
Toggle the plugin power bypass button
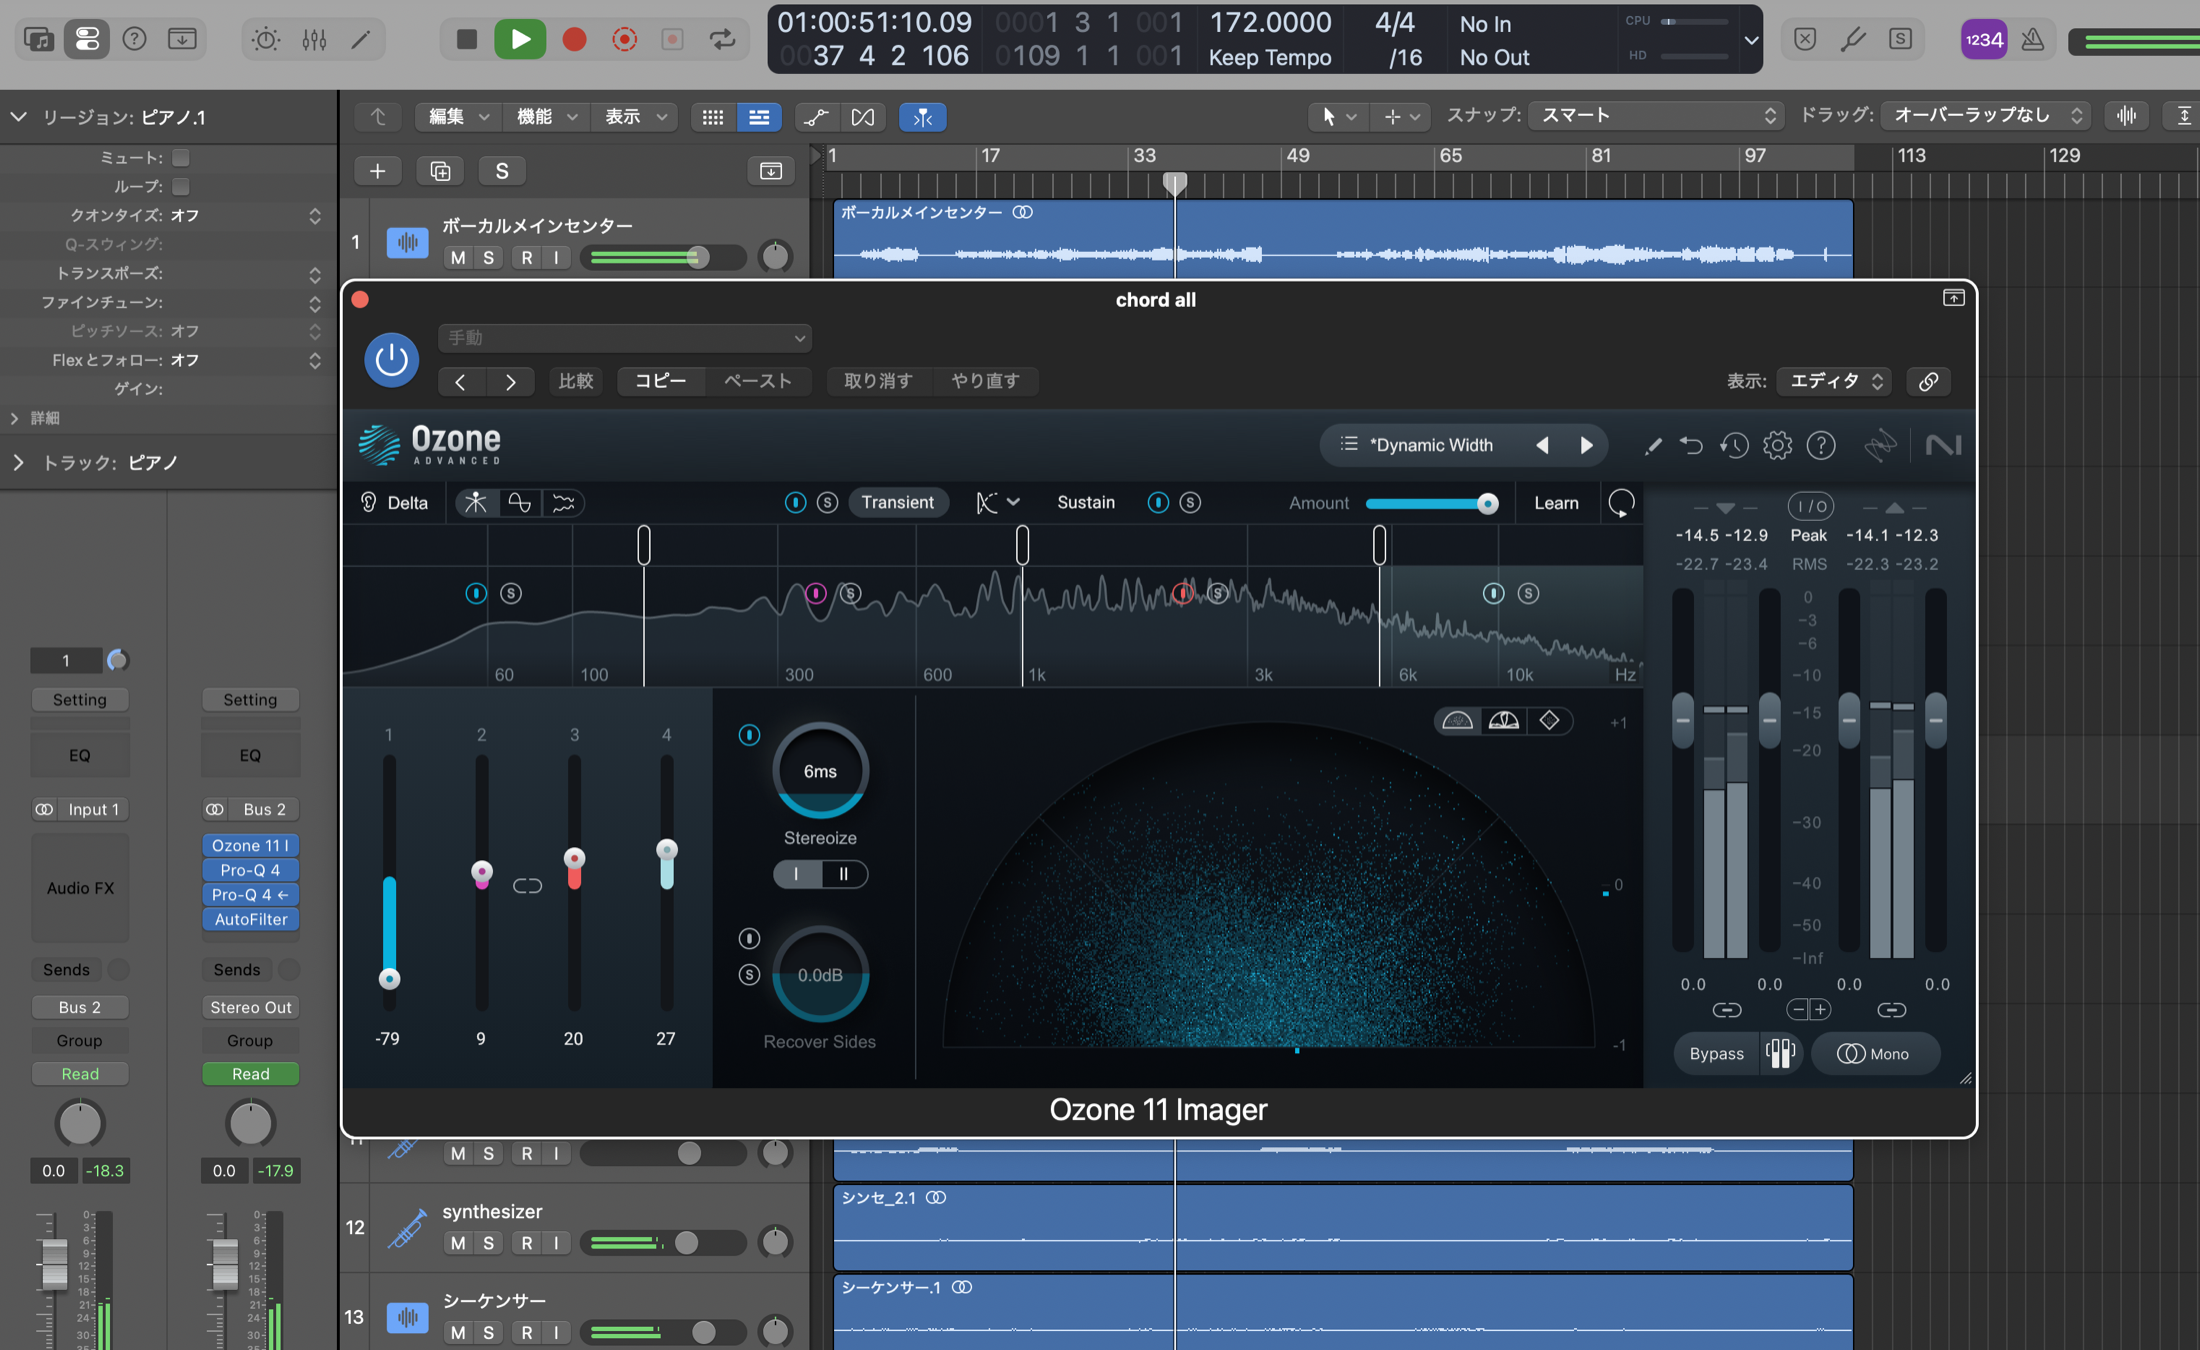click(391, 359)
